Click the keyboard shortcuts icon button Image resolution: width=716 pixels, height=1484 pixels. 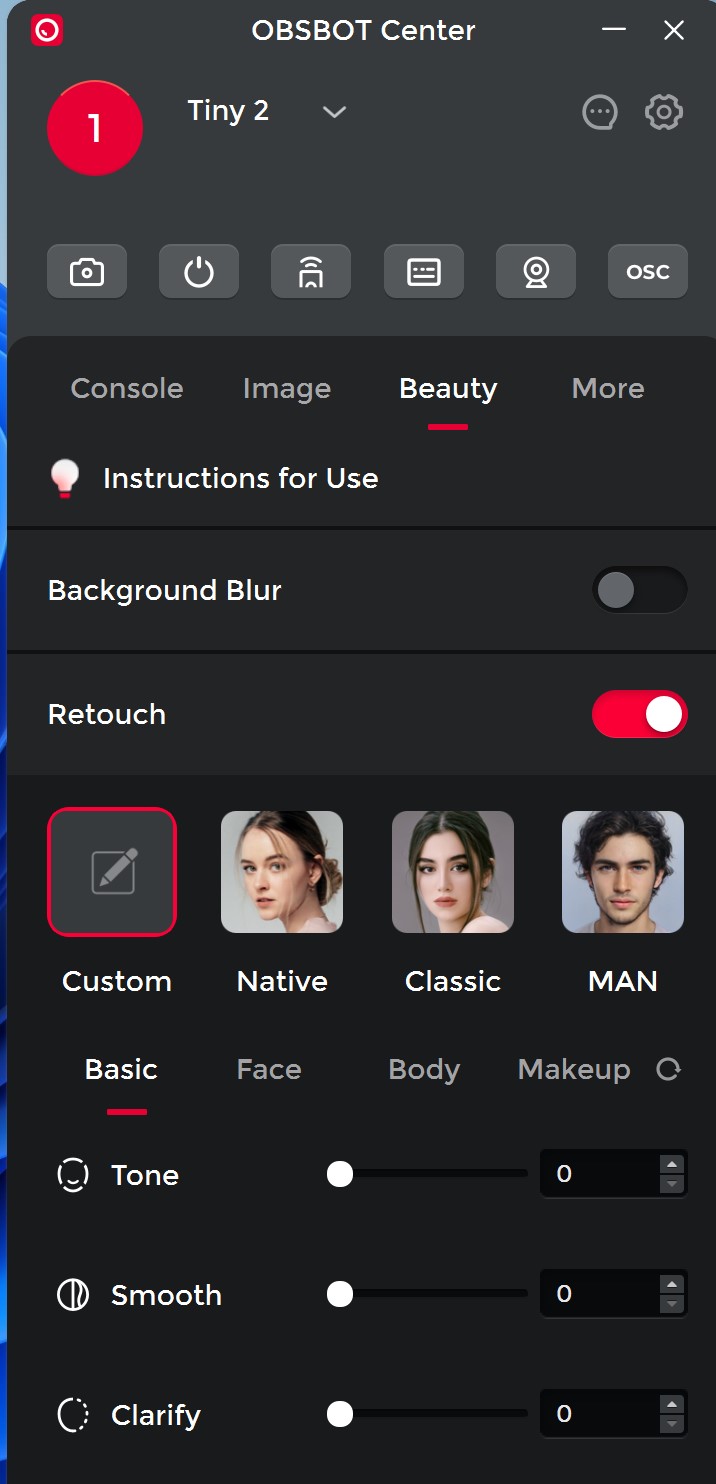pos(424,271)
